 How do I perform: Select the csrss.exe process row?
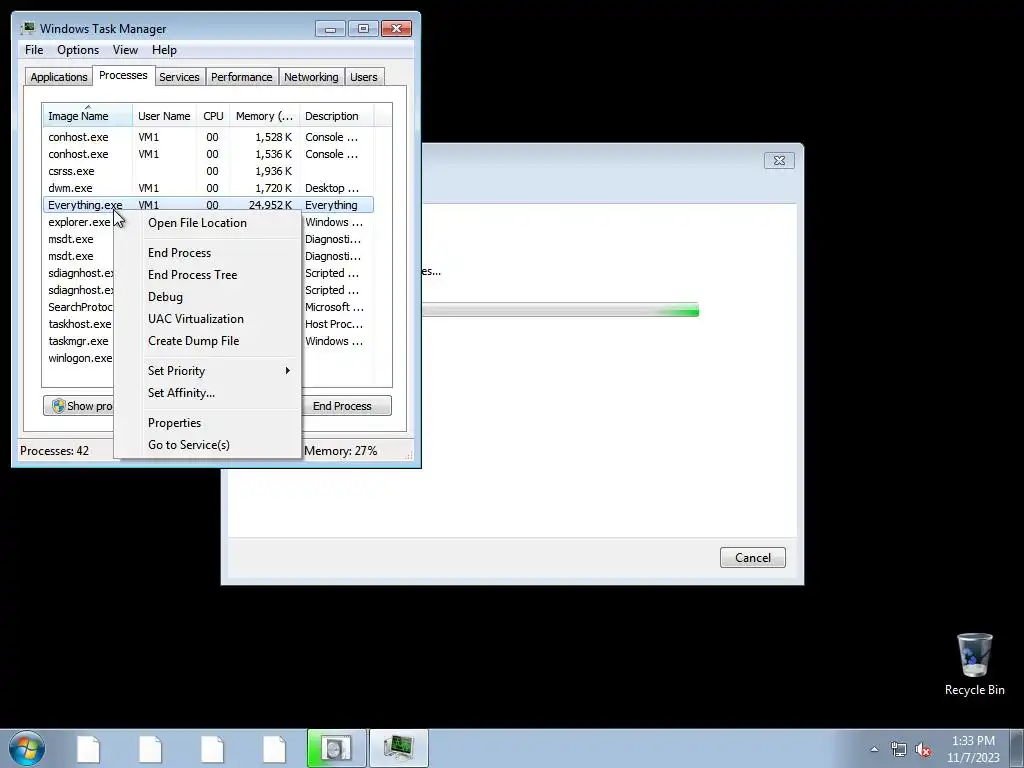pyautogui.click(x=208, y=171)
